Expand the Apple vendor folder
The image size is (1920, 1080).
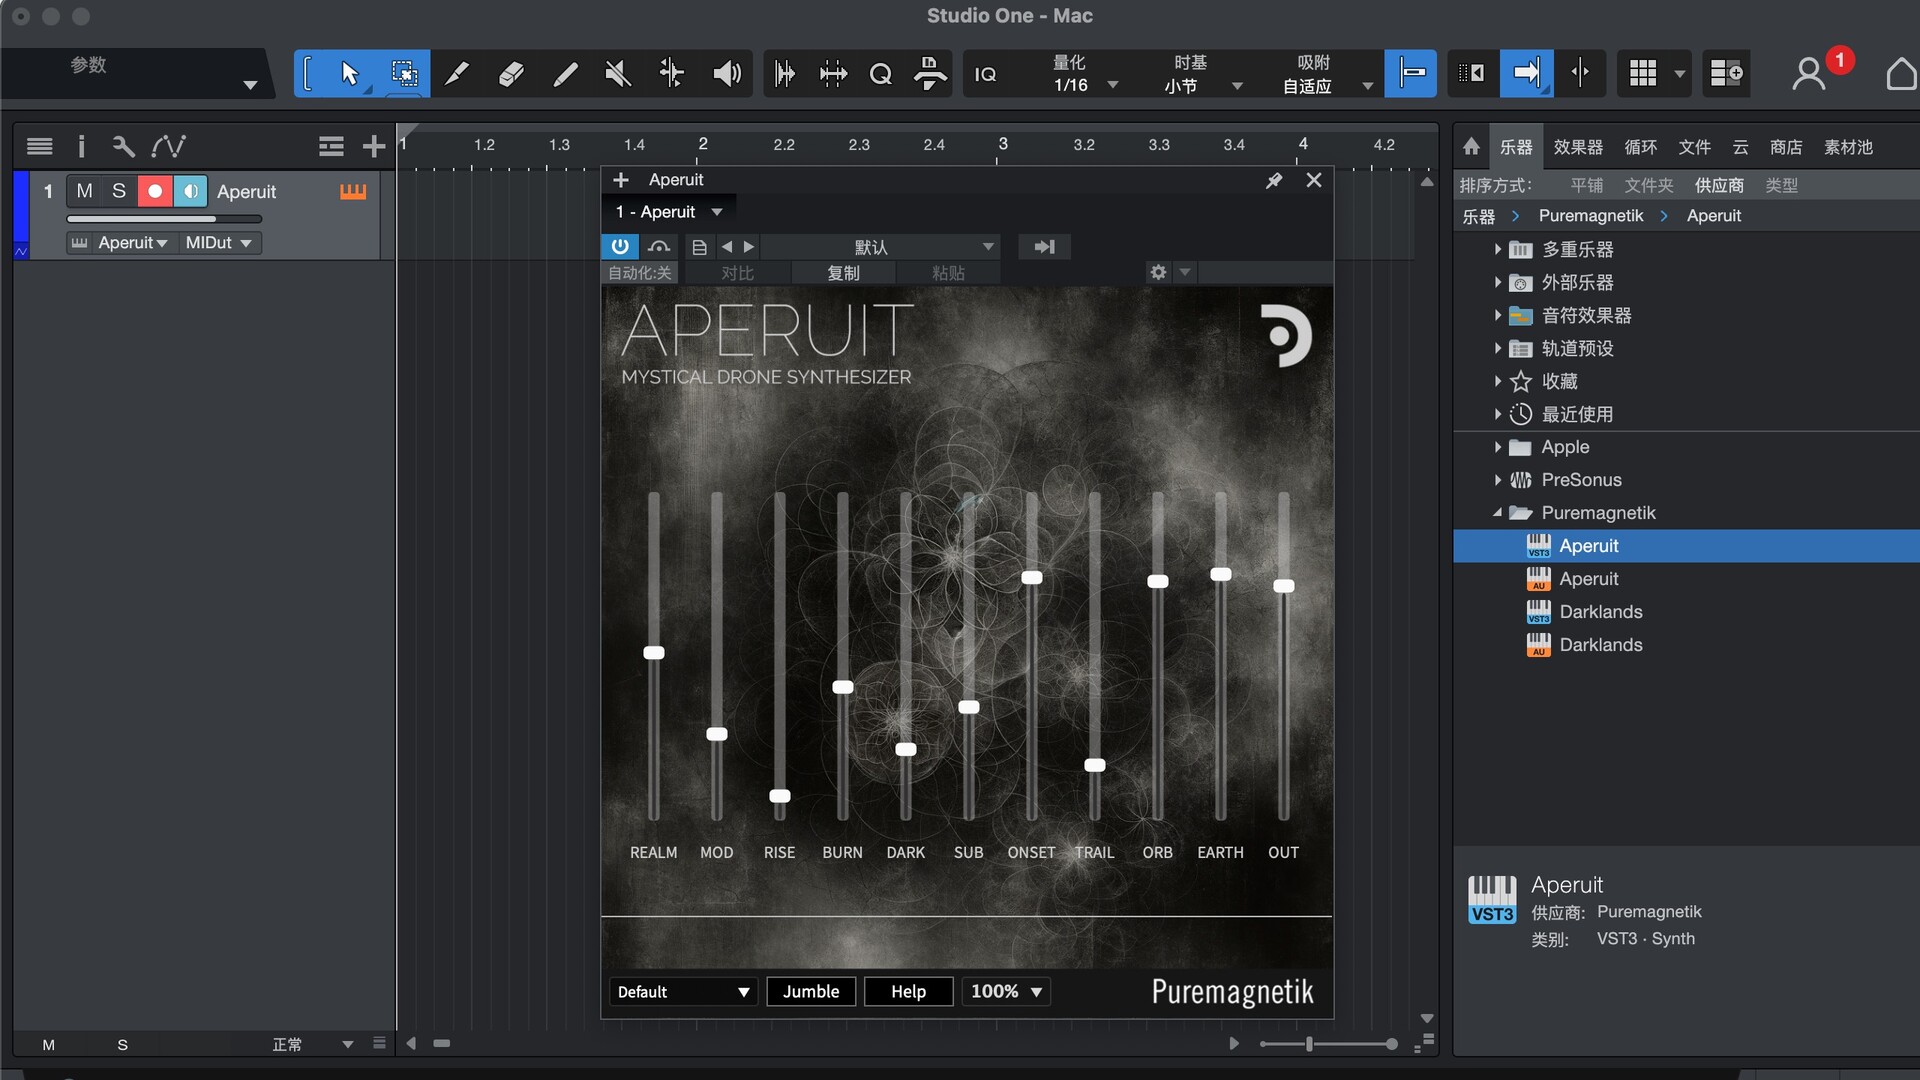tap(1498, 447)
